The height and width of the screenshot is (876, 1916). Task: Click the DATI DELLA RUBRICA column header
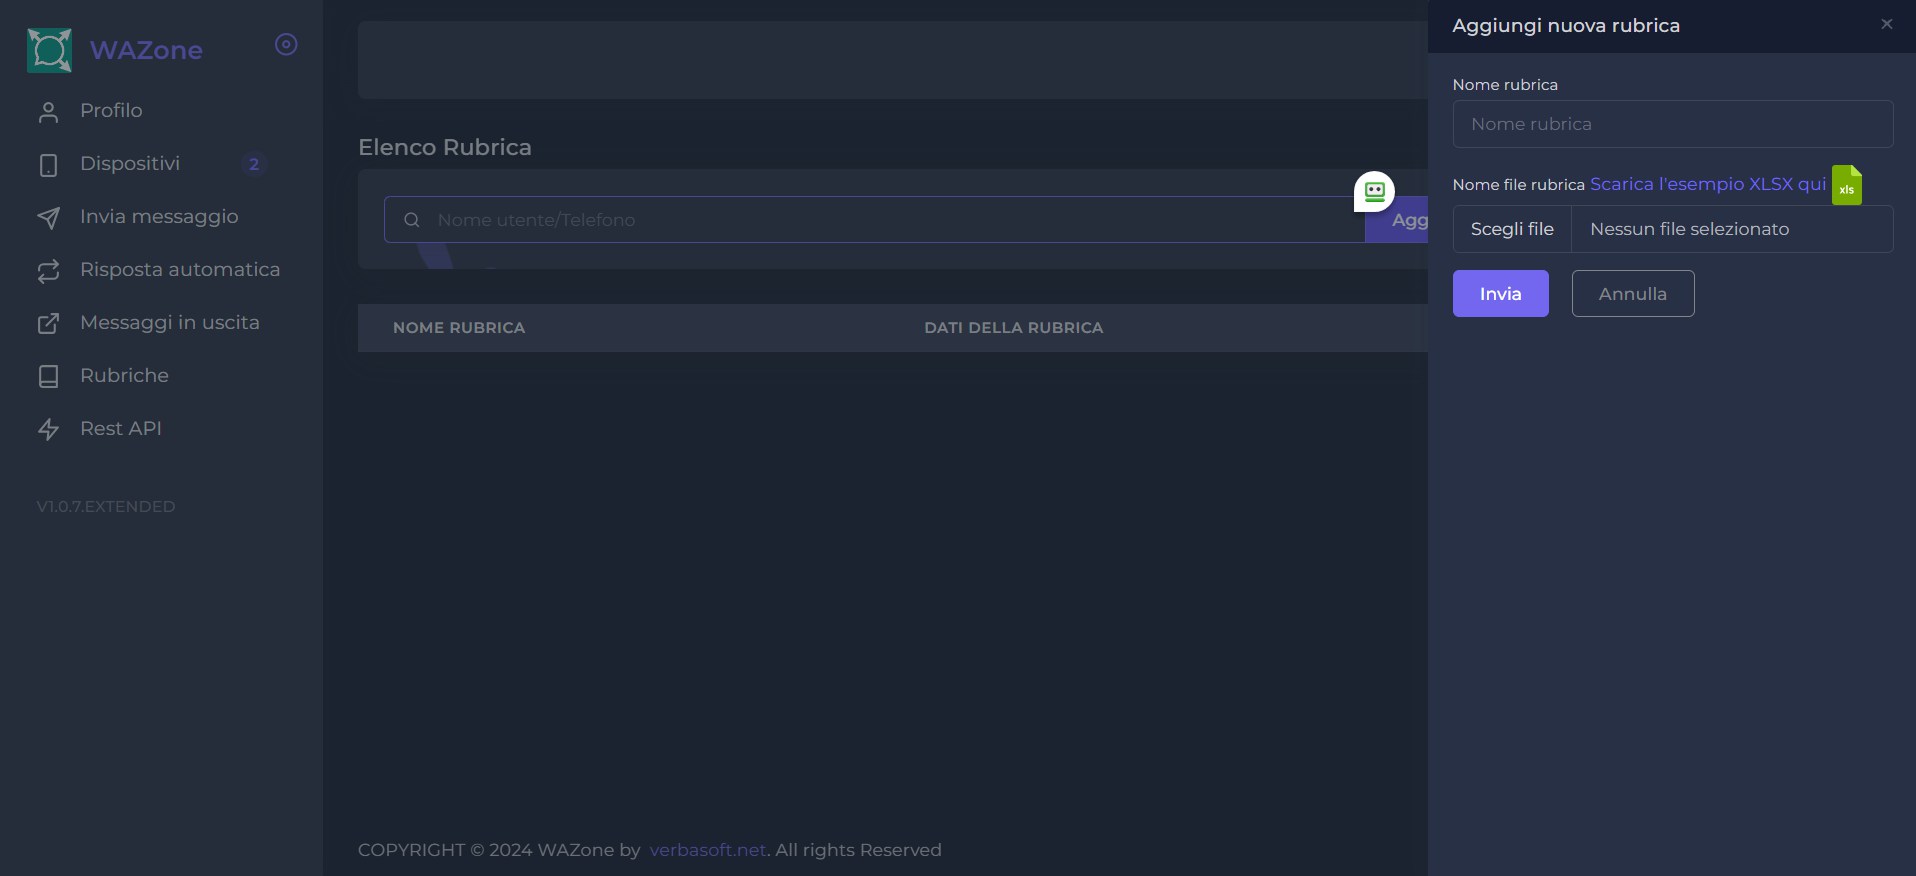point(1013,328)
